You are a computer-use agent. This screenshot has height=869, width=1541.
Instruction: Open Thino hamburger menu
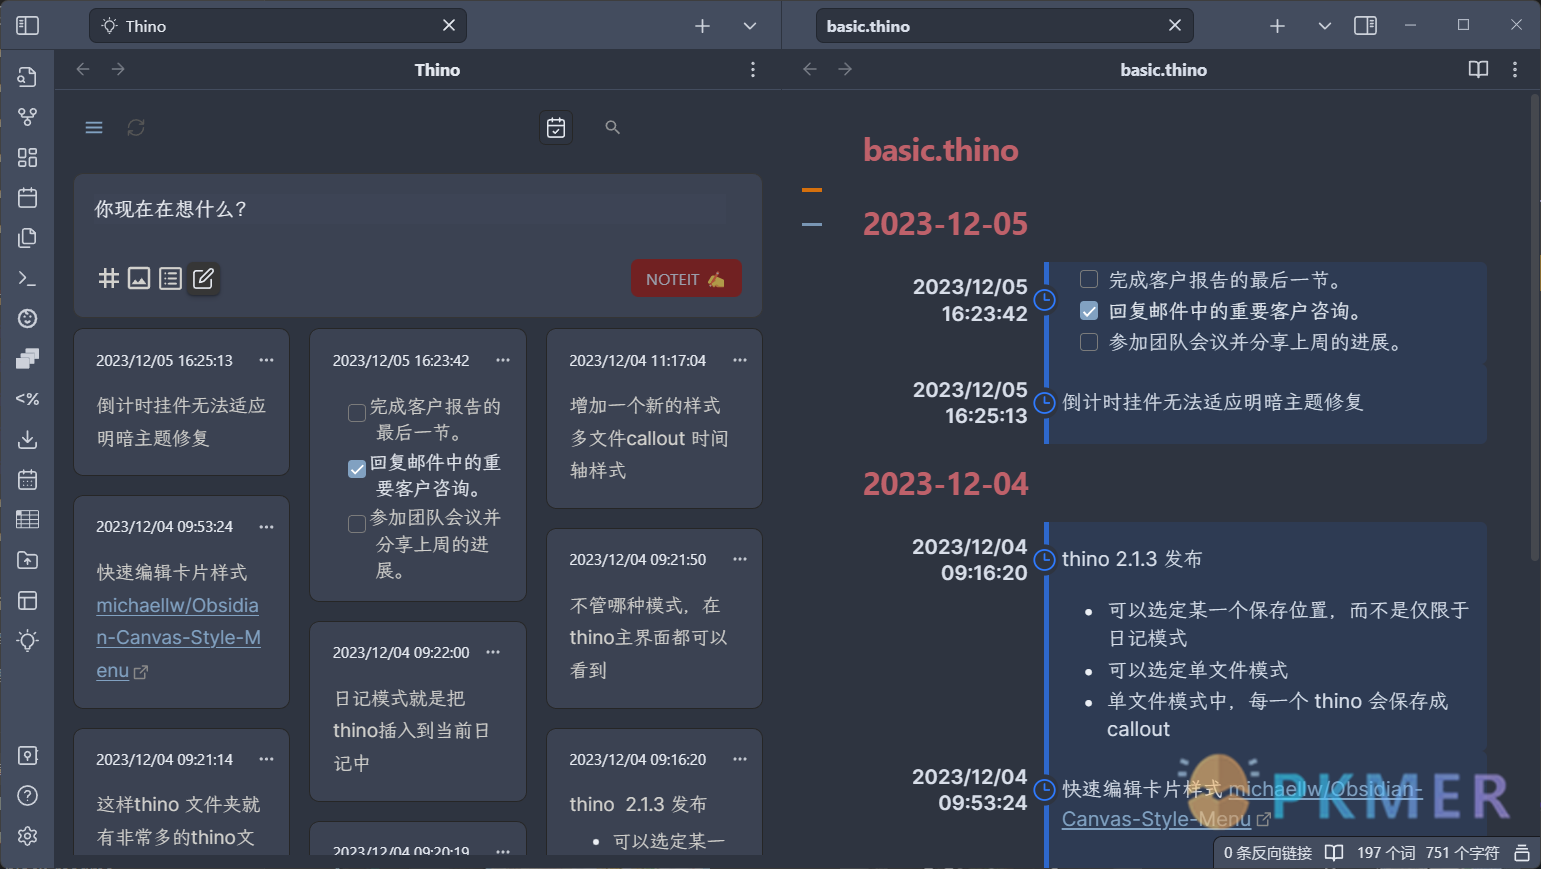pyautogui.click(x=94, y=127)
